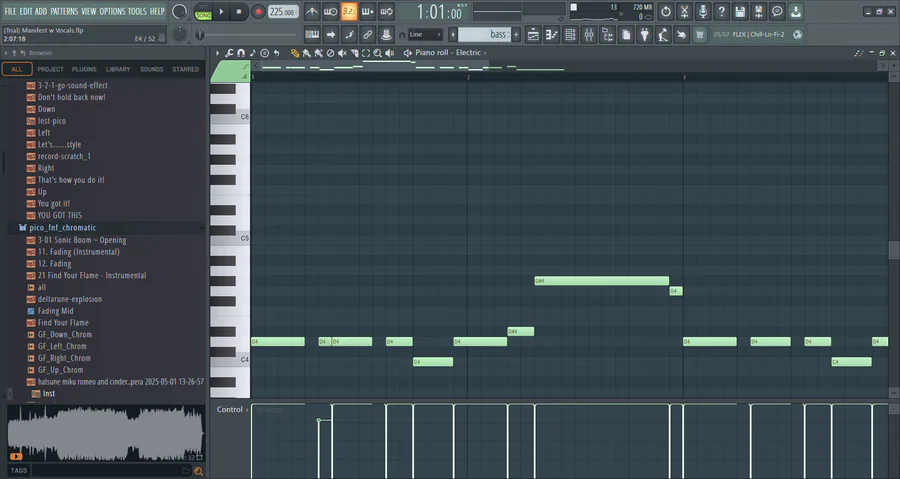Viewport: 900px width, 479px height.
Task: Open the Playlist window icon
Action: pyautogui.click(x=533, y=35)
